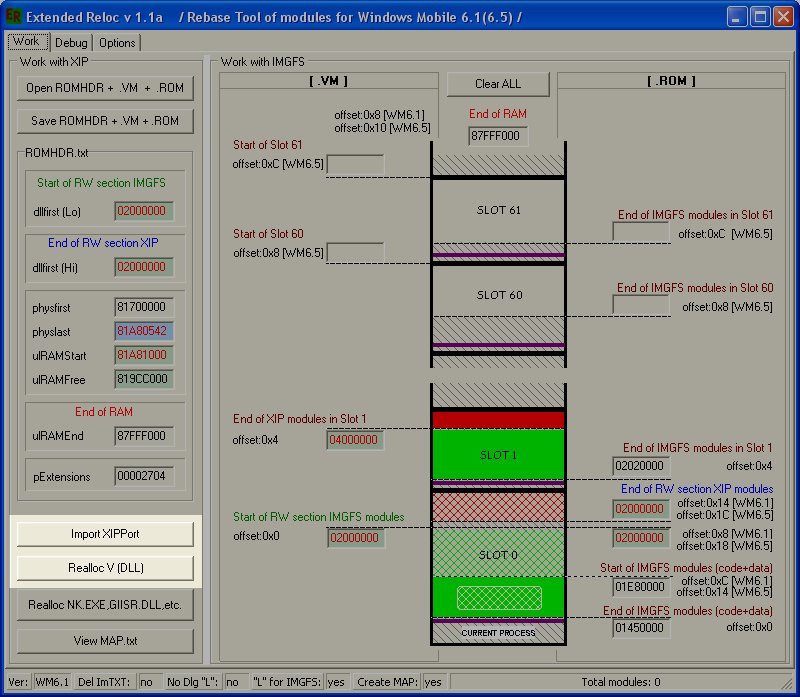800x697 pixels.
Task: Click the hatched SLOT 0 block
Action: coord(498,554)
